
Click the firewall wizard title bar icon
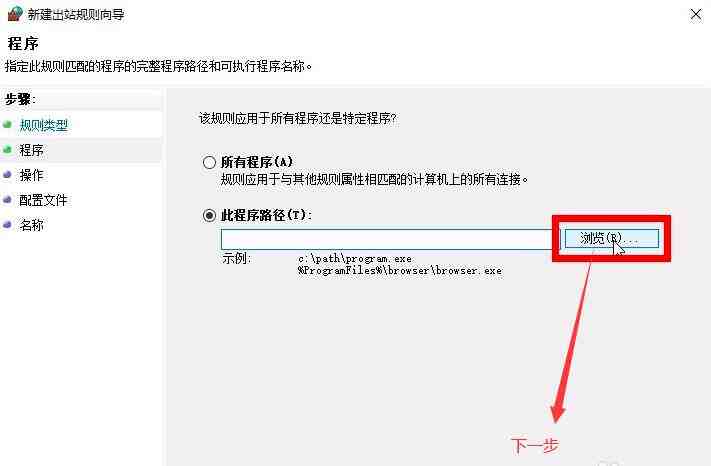point(15,14)
